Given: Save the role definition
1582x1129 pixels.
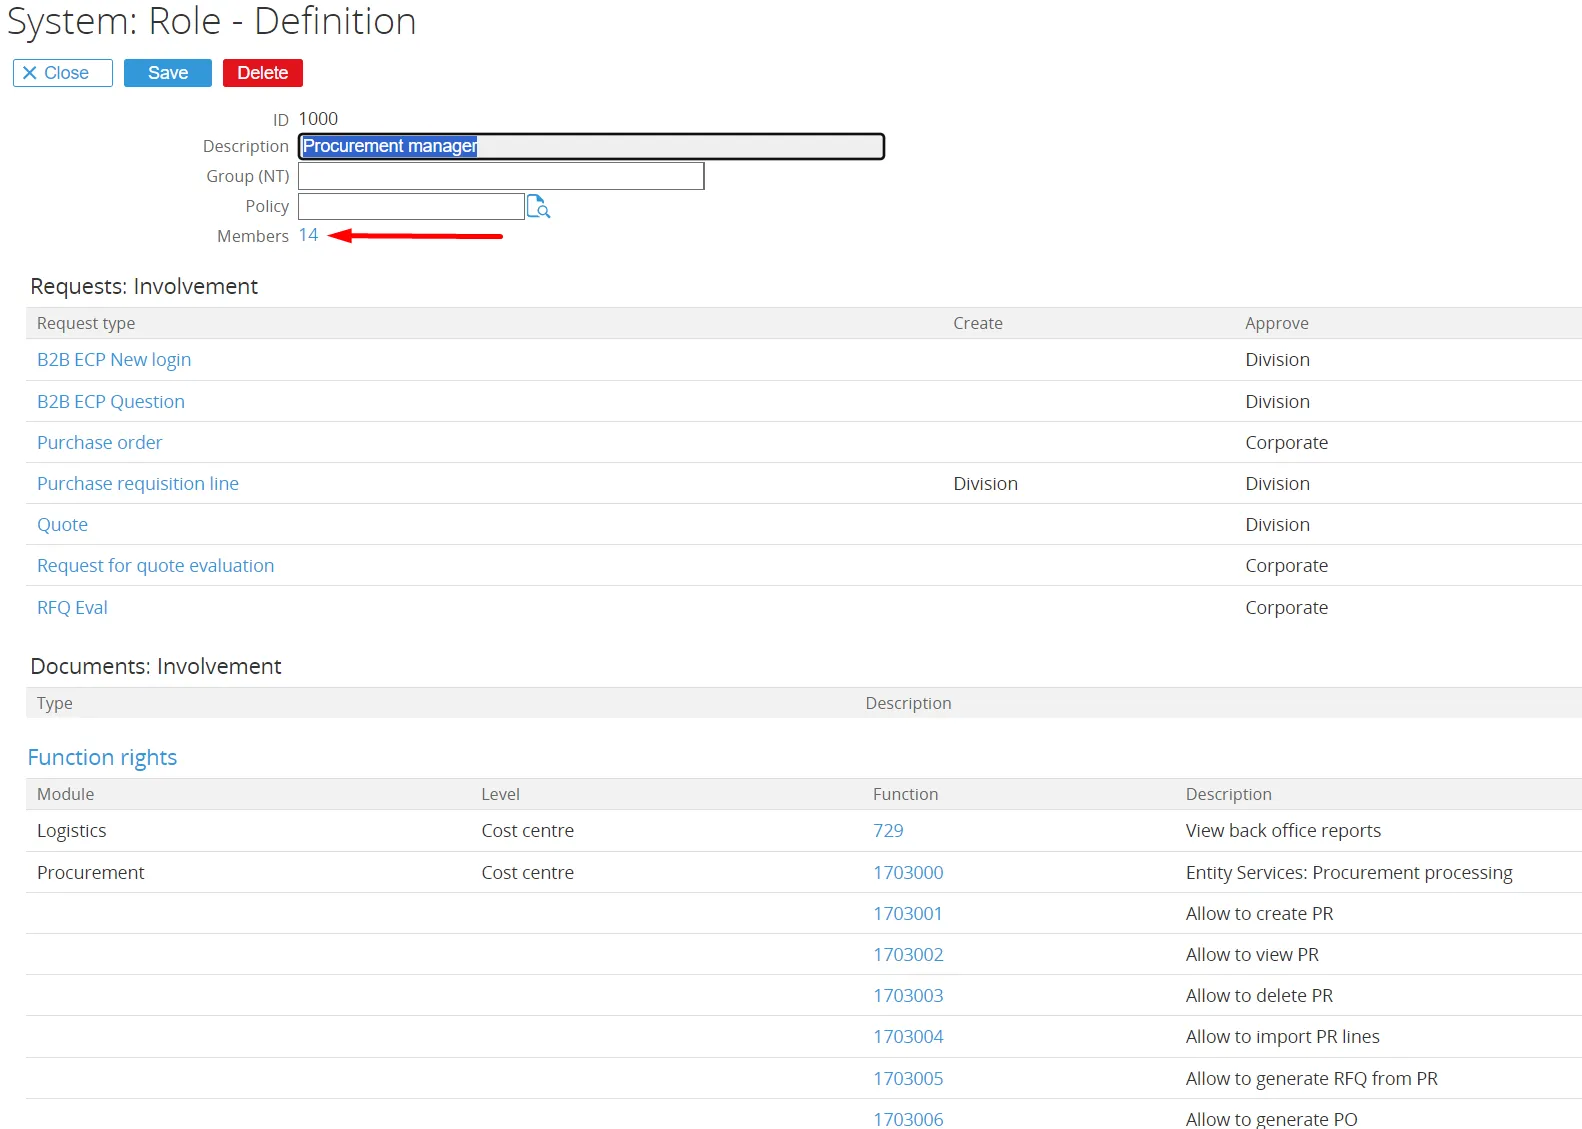Looking at the screenshot, I should pyautogui.click(x=167, y=73).
